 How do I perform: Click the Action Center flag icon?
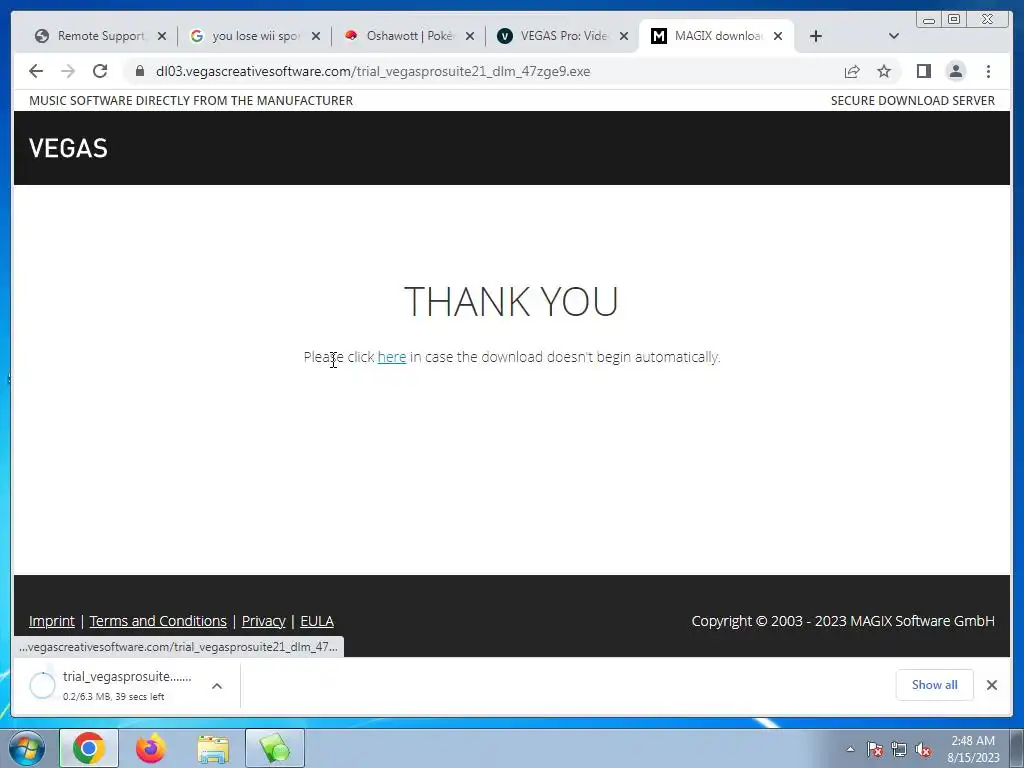point(875,750)
